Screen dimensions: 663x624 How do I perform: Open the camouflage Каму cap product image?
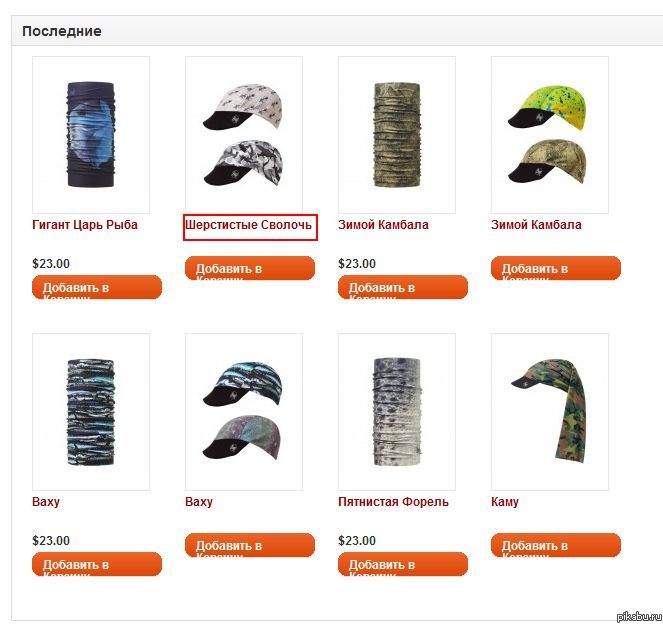click(x=550, y=412)
